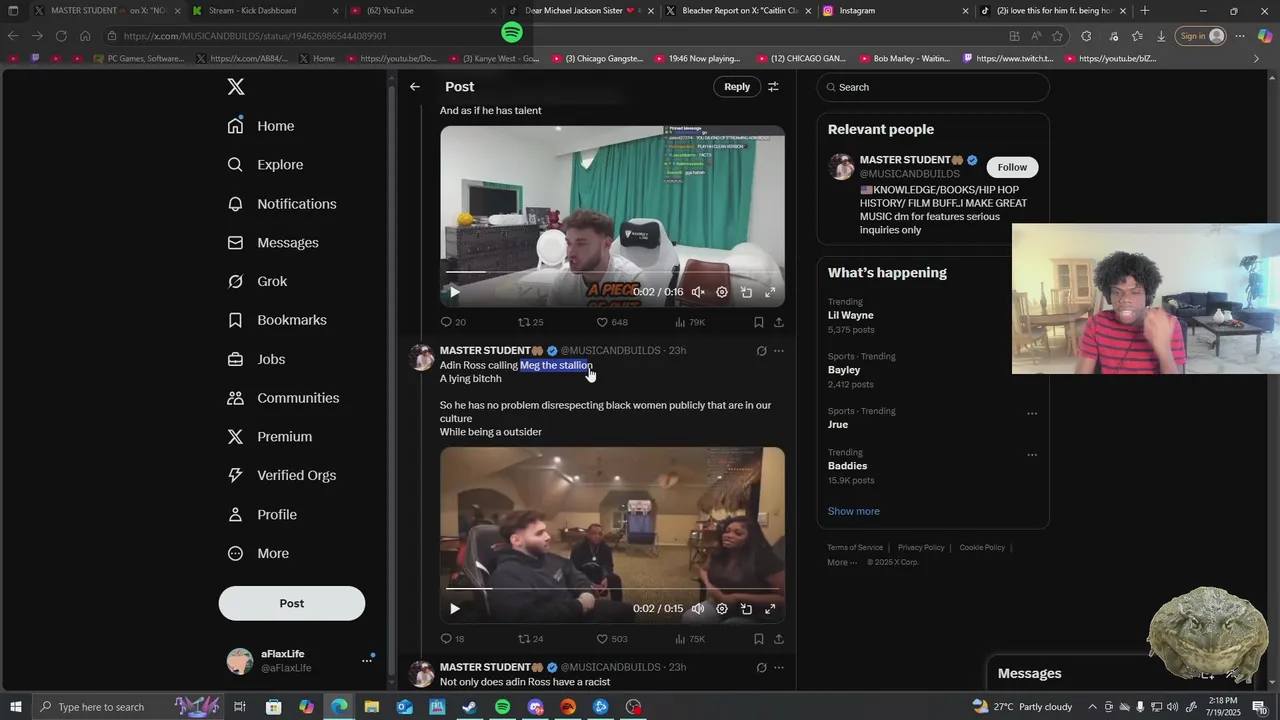Open Verified Orgs in the sidebar
Viewport: 1280px width, 720px height.
[x=281, y=476]
